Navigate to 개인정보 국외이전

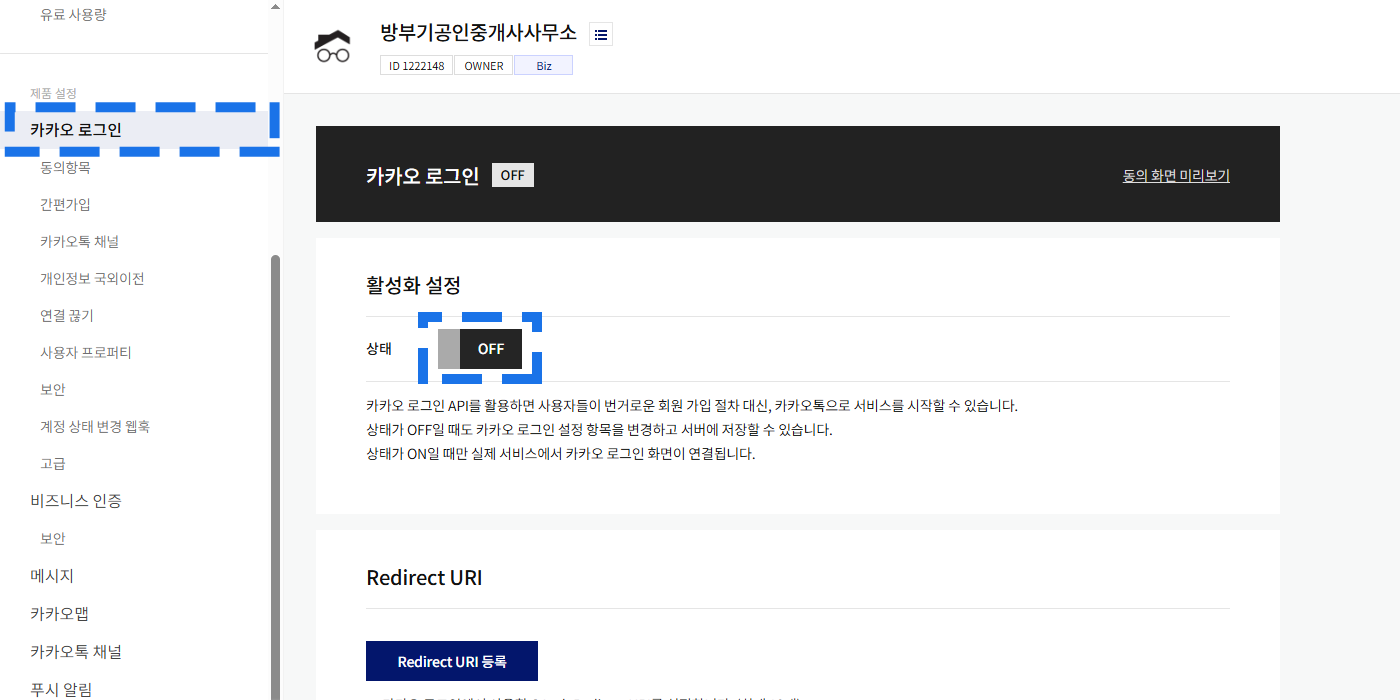[92, 279]
